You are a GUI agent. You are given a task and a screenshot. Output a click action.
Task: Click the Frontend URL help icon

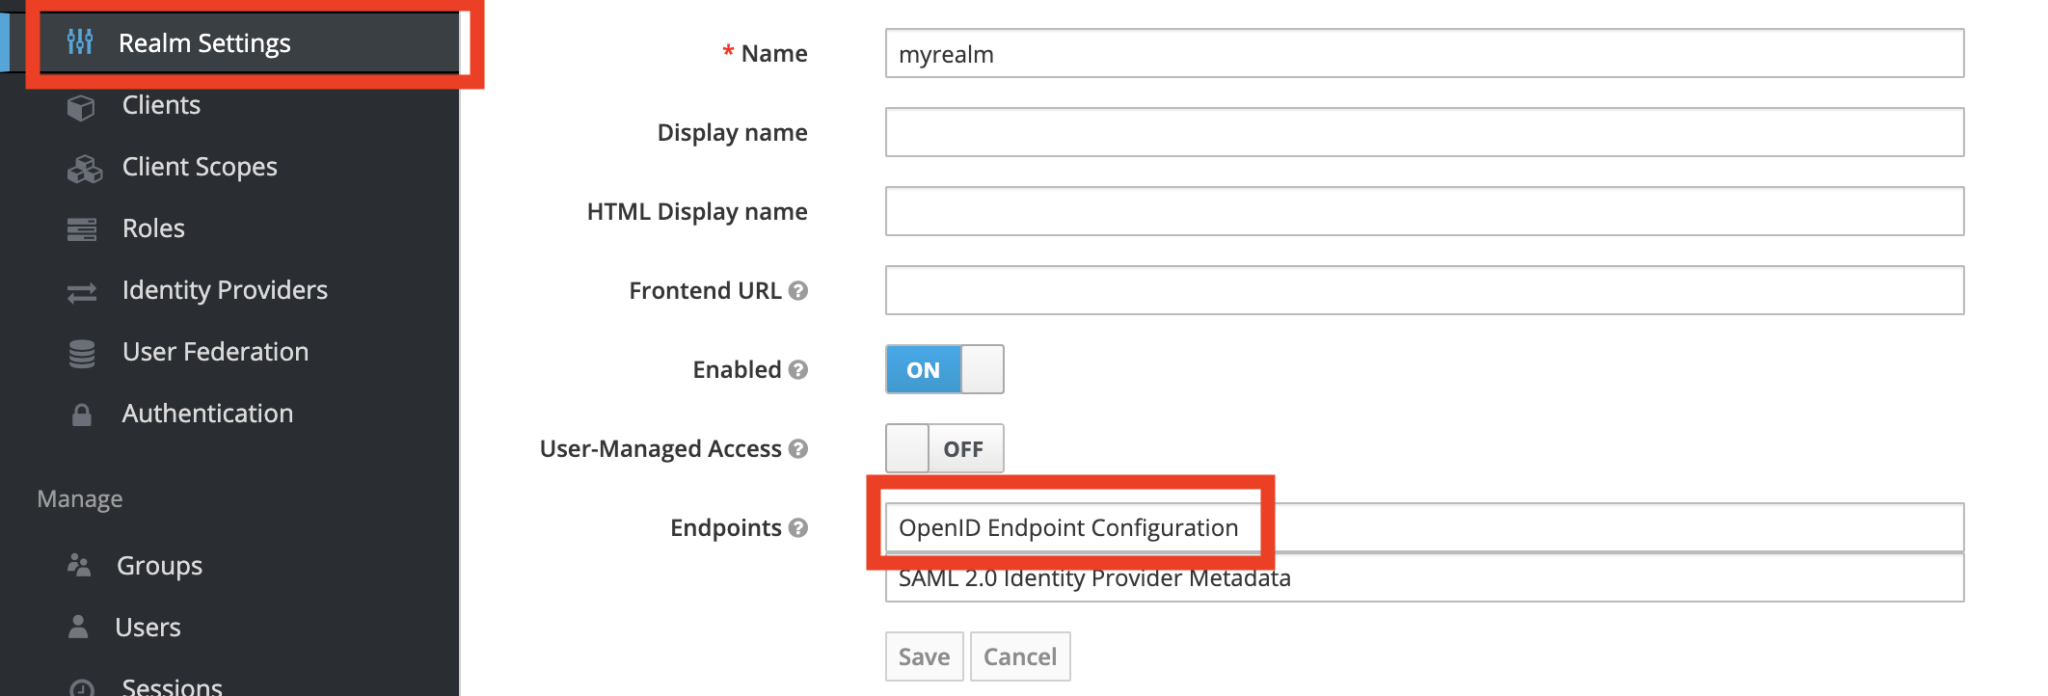click(x=798, y=291)
